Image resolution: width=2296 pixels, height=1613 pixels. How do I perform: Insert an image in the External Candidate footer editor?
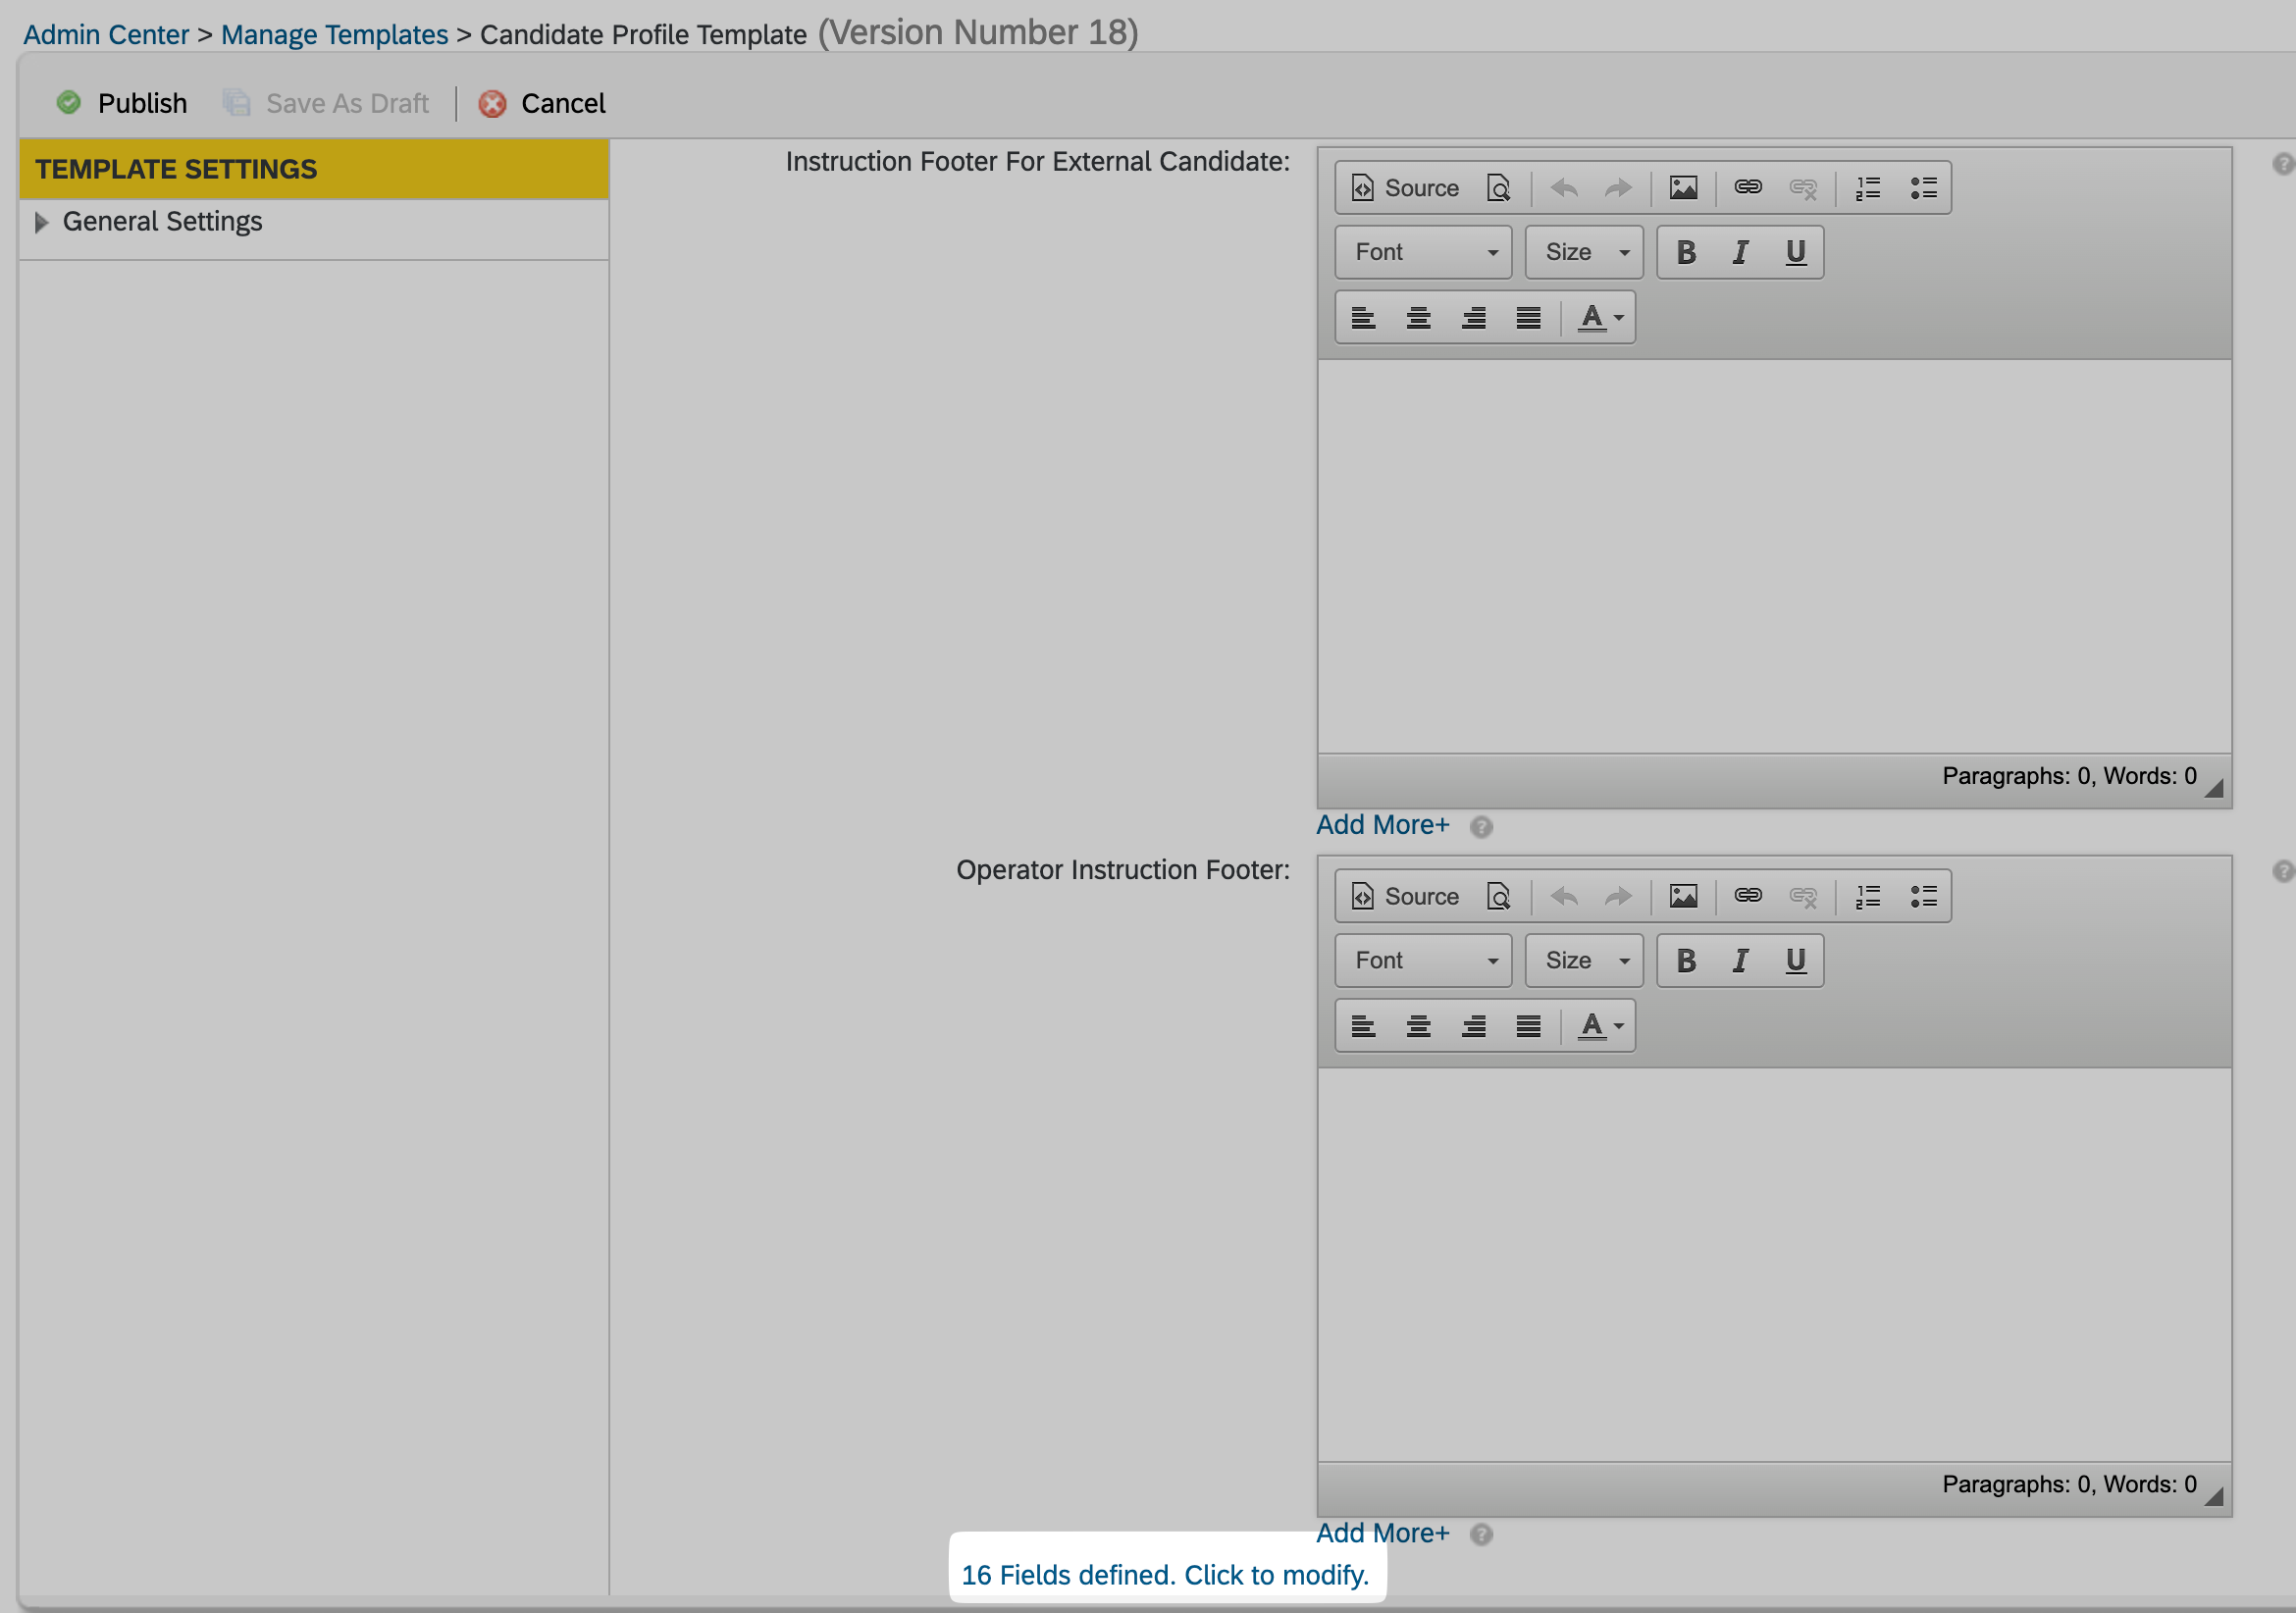[1683, 188]
